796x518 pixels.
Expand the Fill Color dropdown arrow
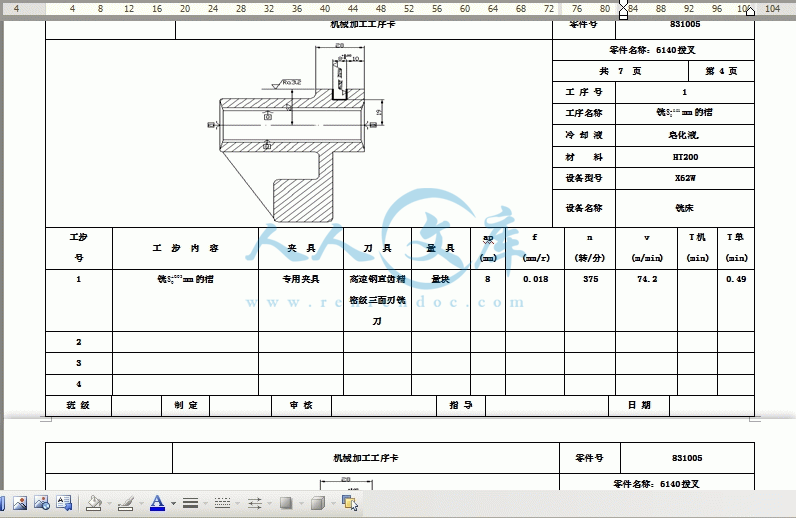(109, 503)
